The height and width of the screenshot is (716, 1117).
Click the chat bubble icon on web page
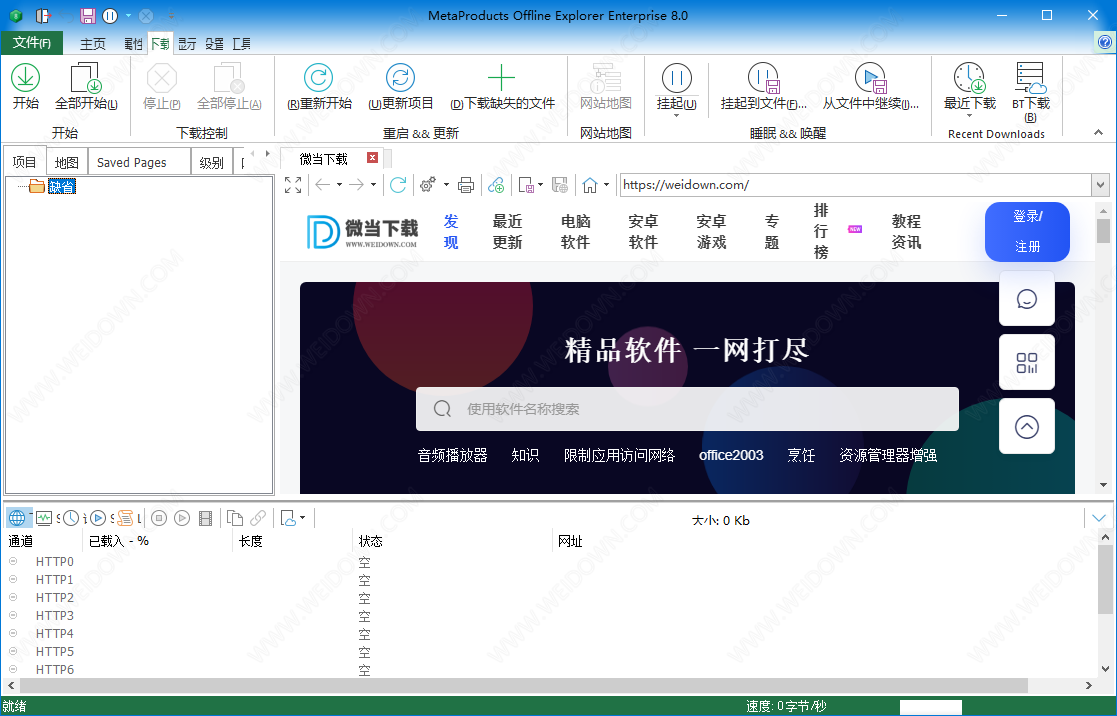pos(1027,299)
